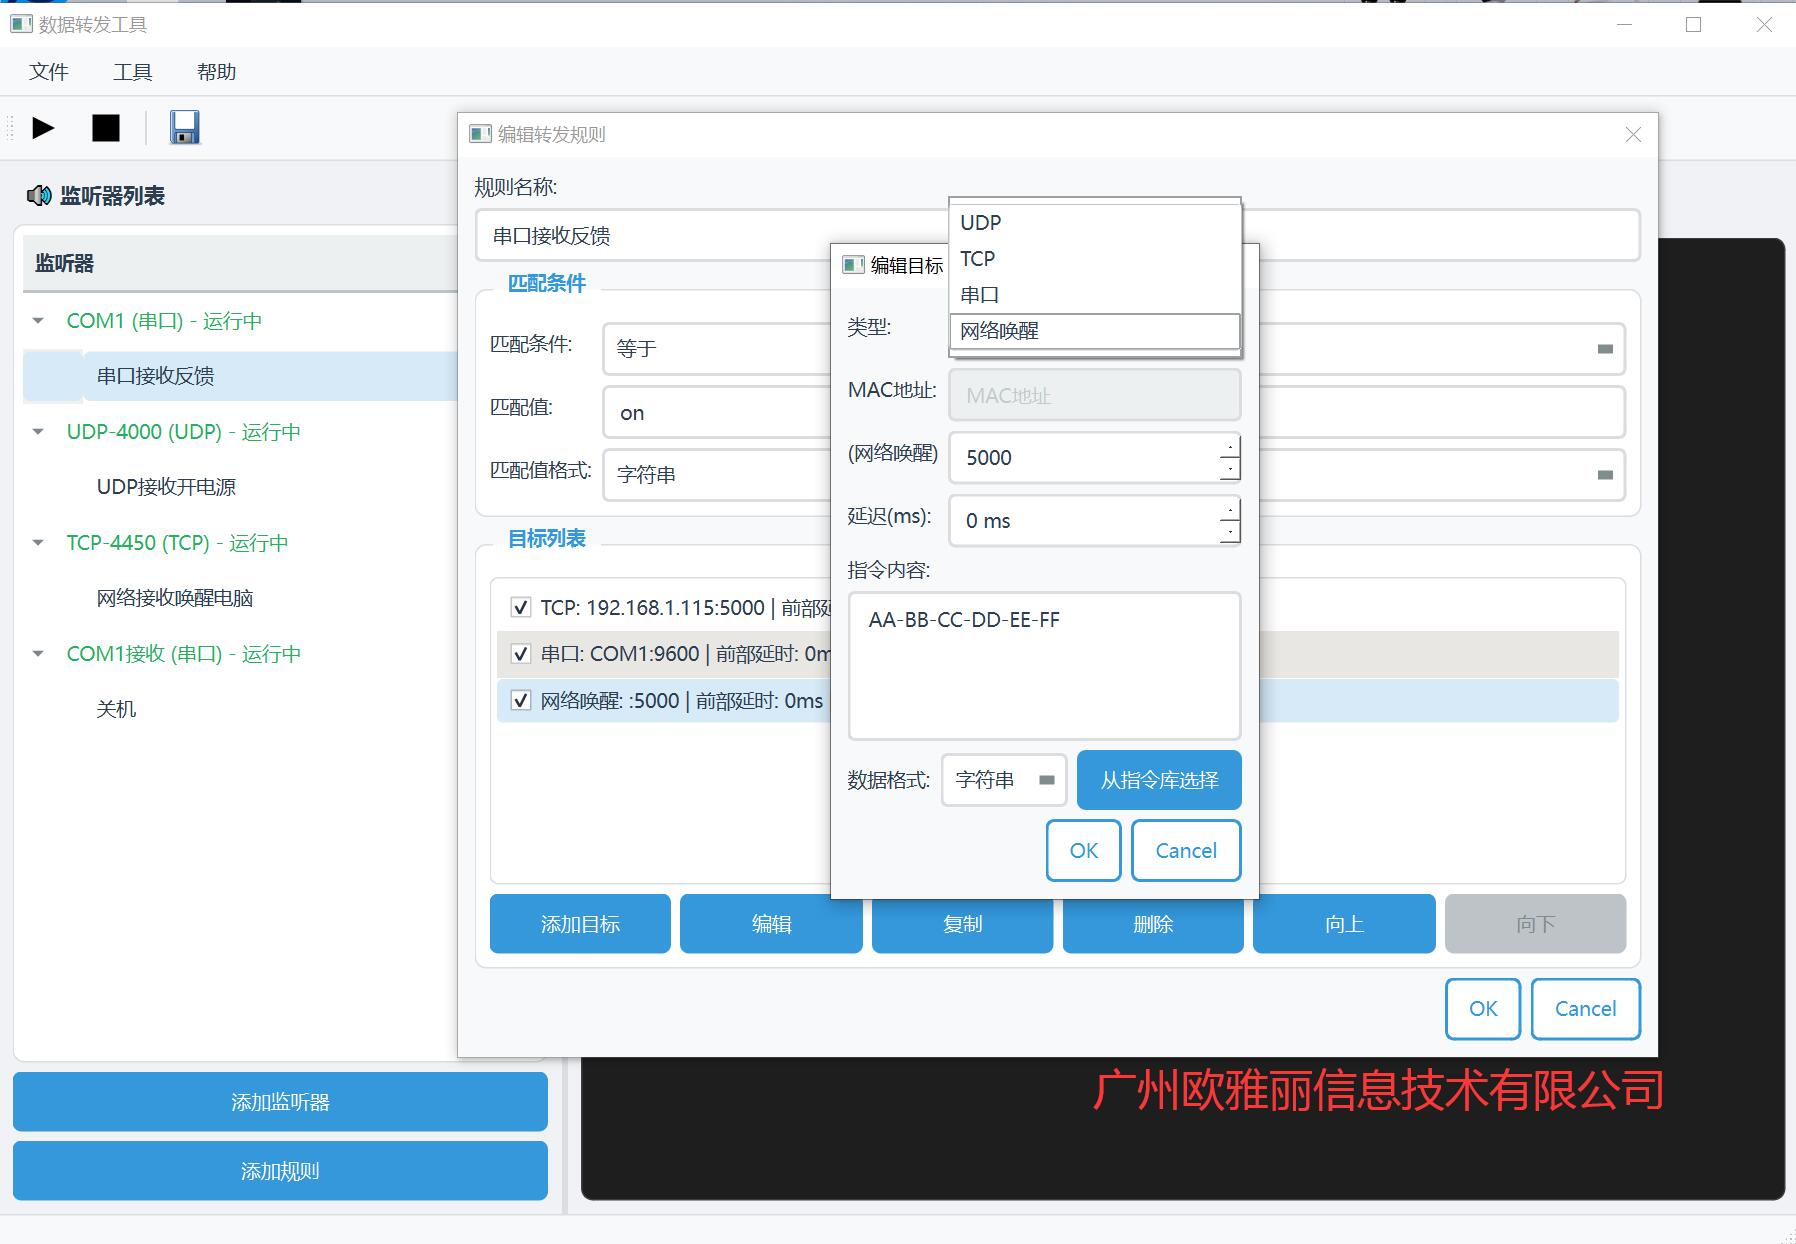Click the 编辑转发规则 dialog title icon

point(480,134)
